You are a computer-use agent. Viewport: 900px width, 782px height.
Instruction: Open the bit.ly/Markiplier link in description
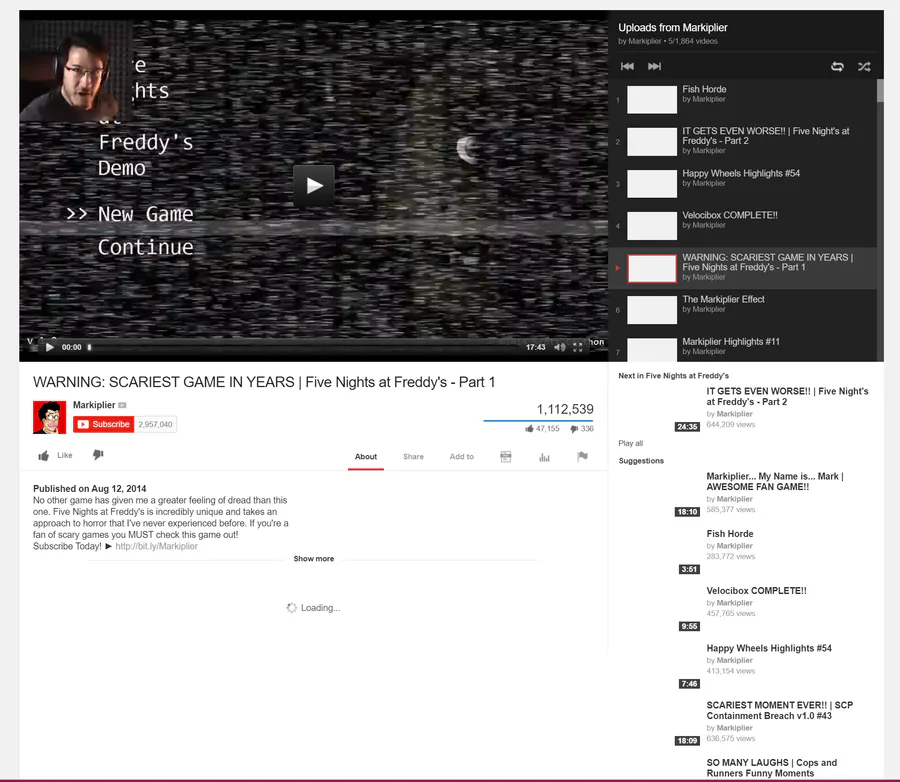pyautogui.click(x=156, y=546)
